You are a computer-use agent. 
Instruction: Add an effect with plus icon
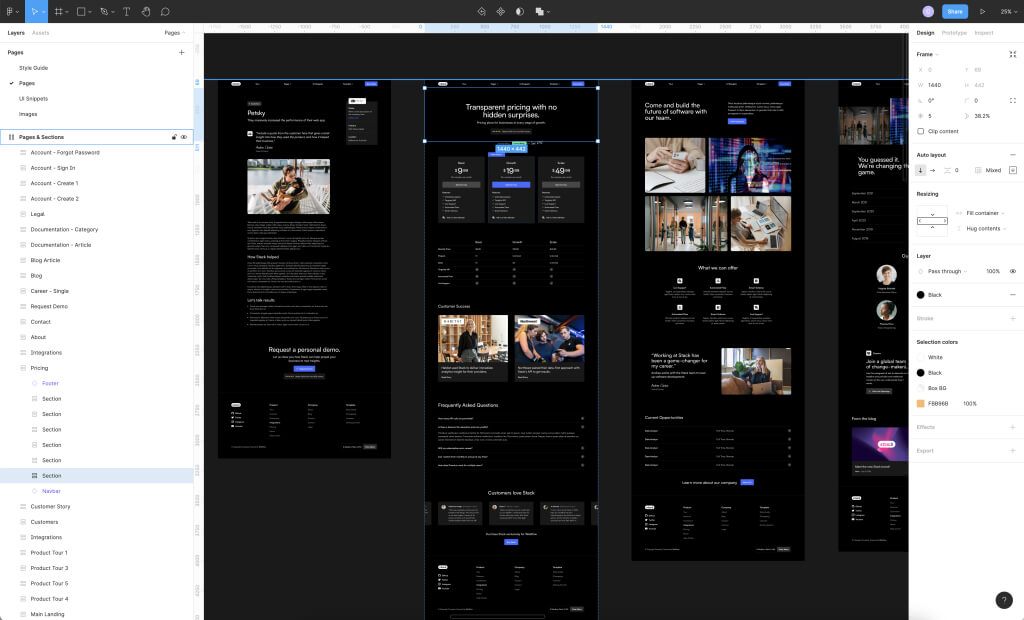pos(1012,427)
